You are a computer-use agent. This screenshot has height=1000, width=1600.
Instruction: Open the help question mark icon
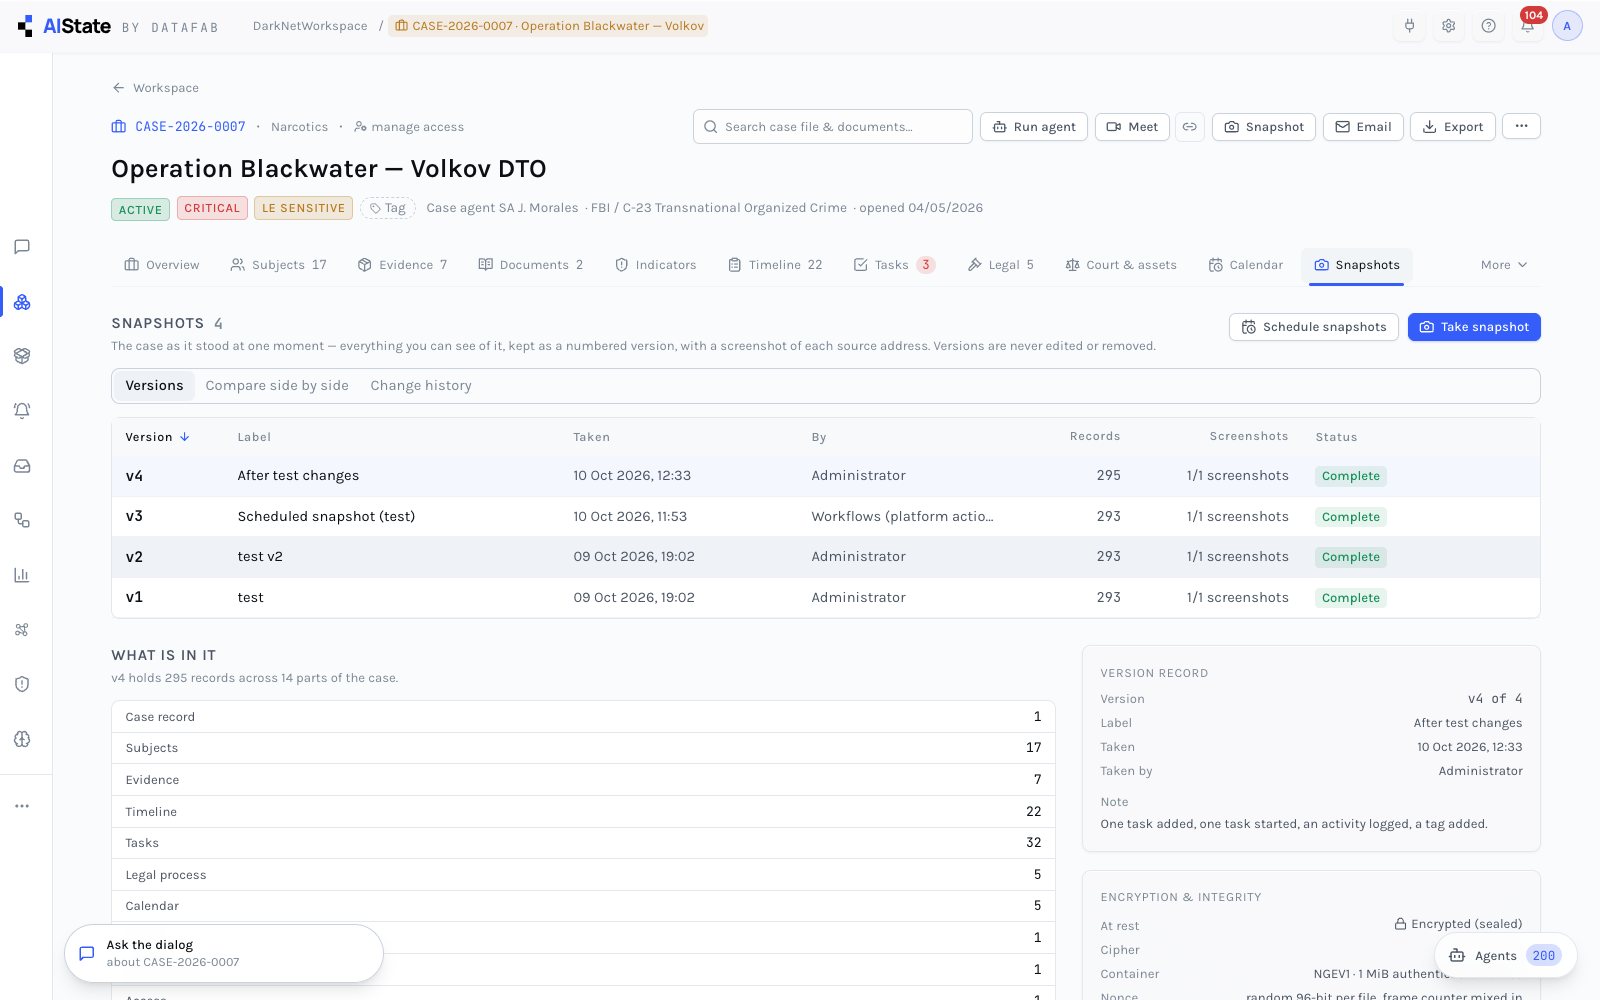point(1489,26)
